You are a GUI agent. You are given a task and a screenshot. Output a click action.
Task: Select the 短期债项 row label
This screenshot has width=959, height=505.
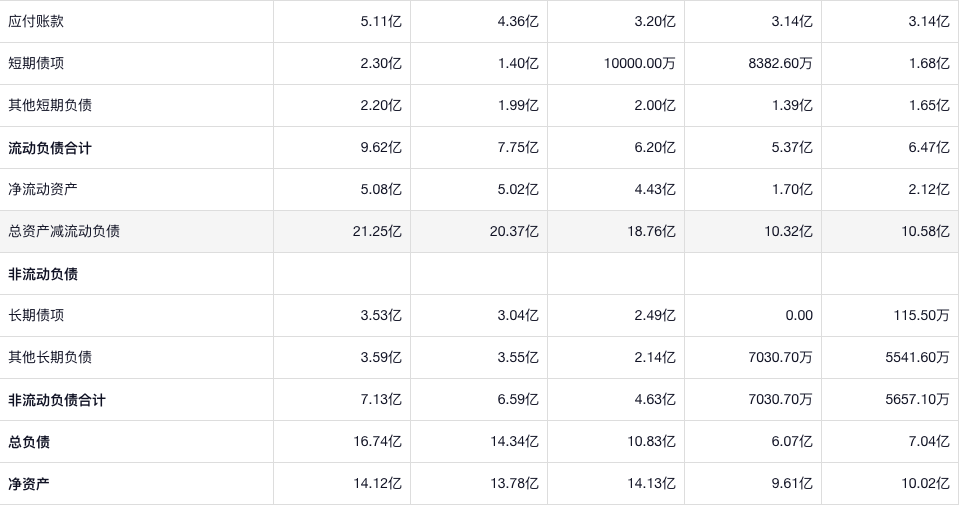pyautogui.click(x=36, y=63)
